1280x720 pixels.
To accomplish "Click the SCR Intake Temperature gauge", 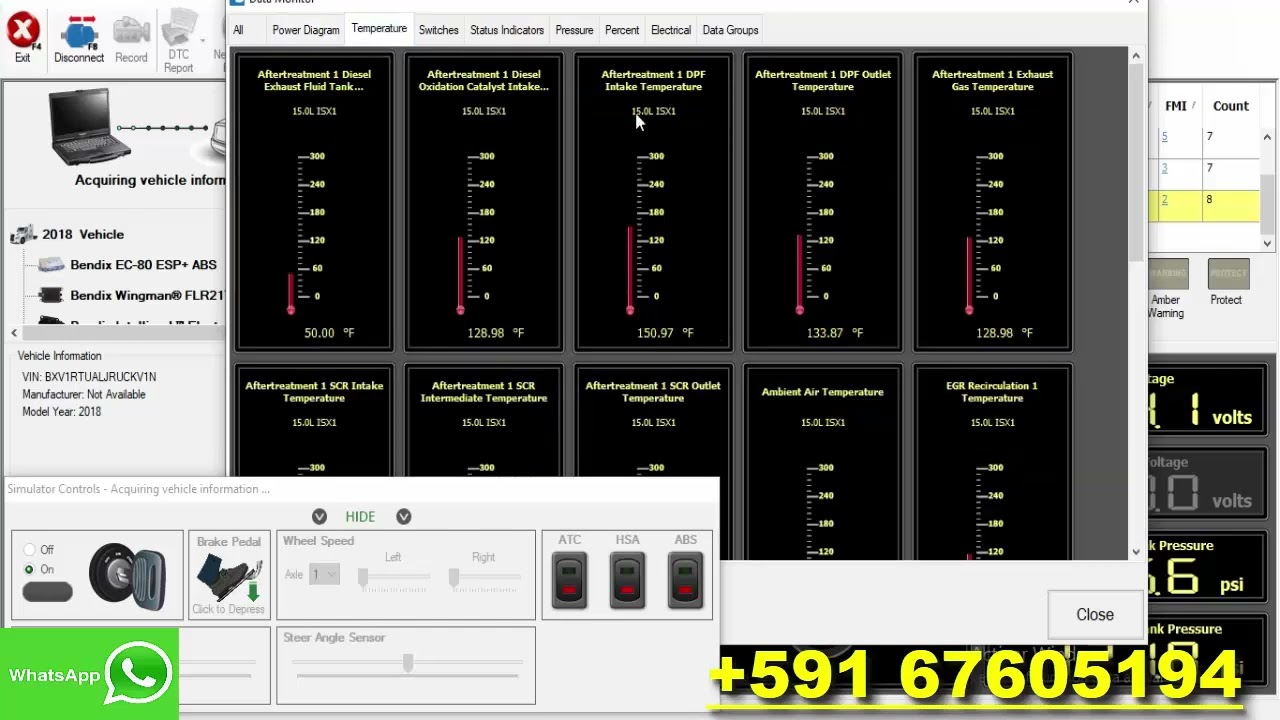I will click(x=314, y=420).
